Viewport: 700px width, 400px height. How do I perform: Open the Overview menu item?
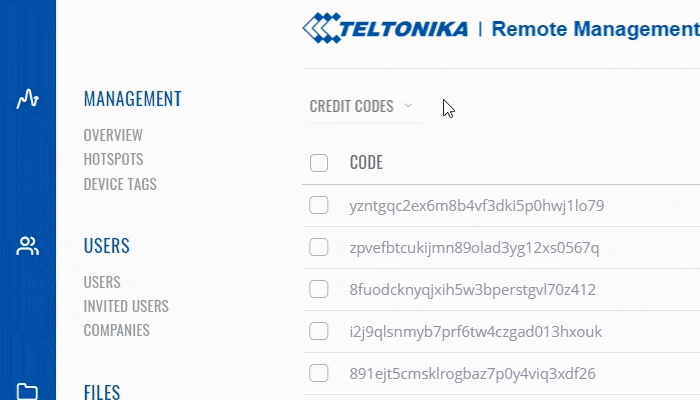113,135
